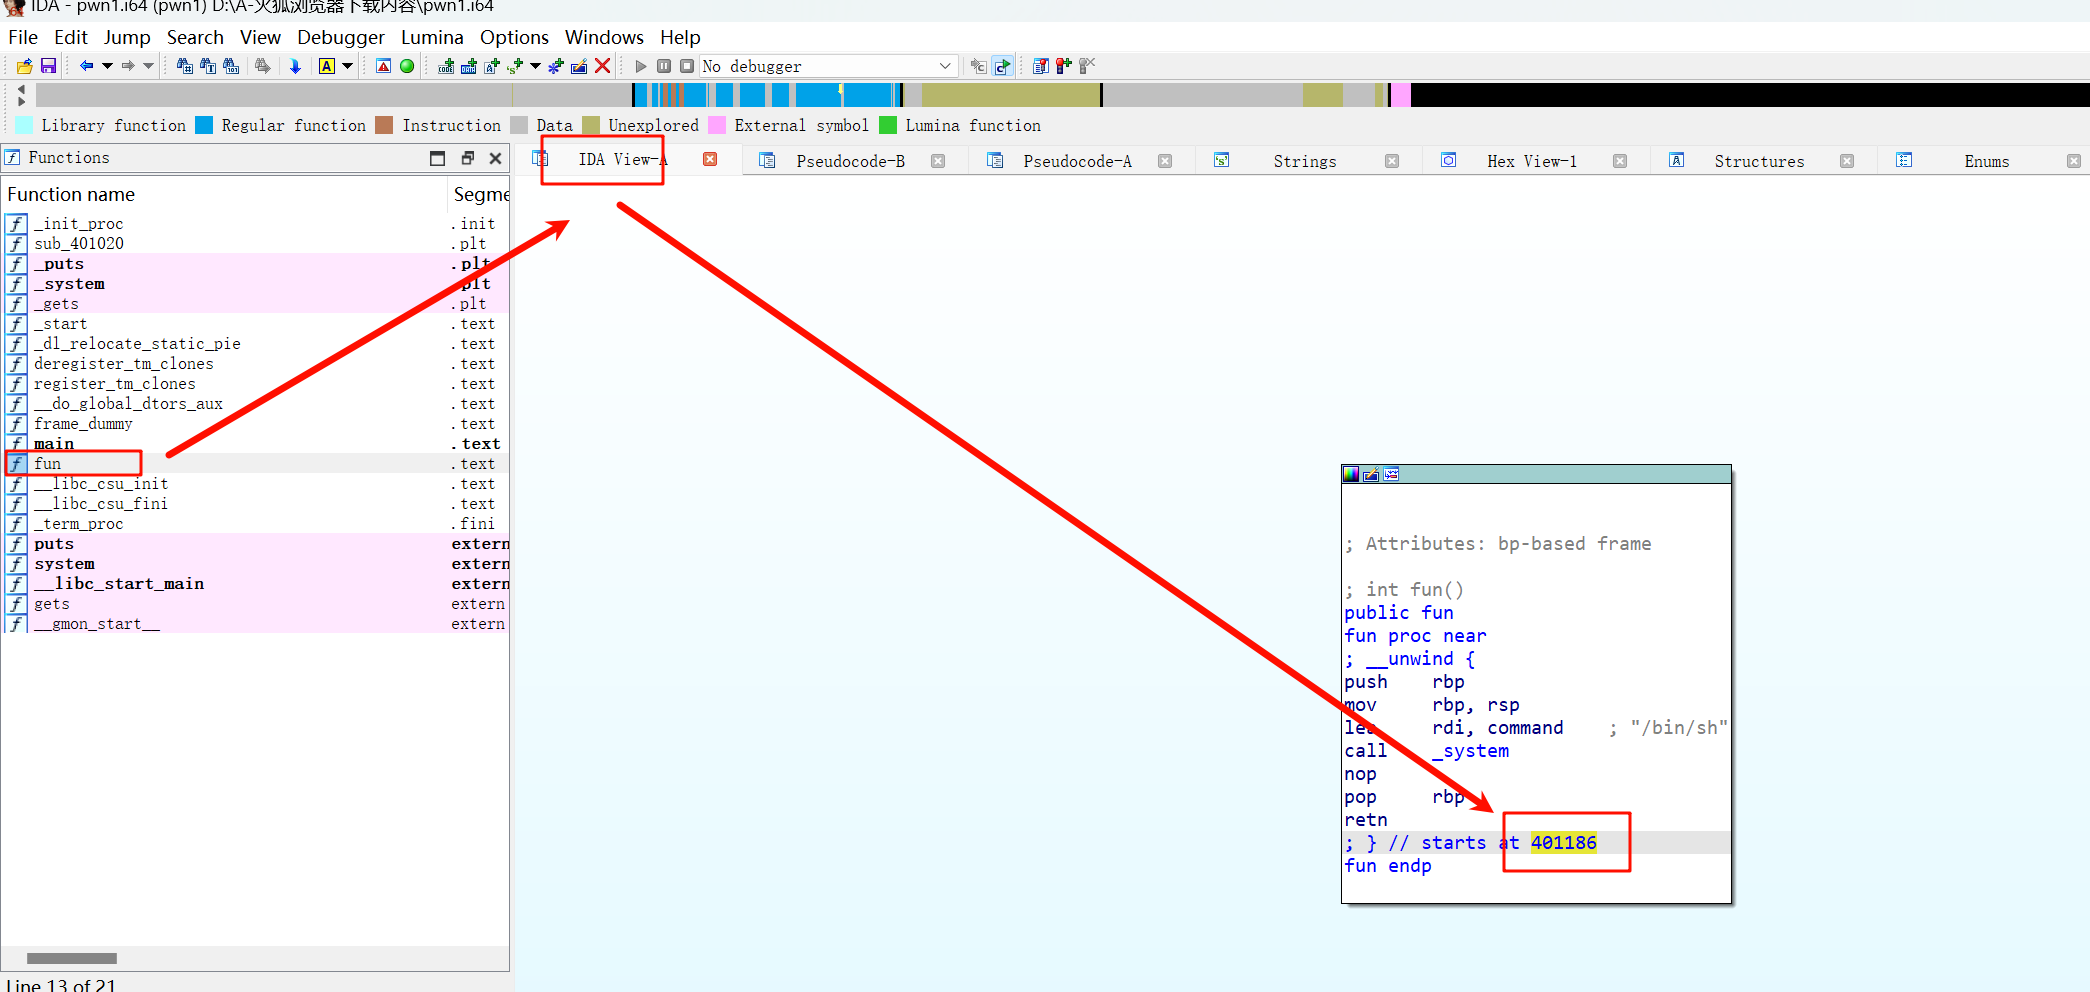Image resolution: width=2090 pixels, height=992 pixels.
Task: Select the _start function row
Action: tap(256, 324)
